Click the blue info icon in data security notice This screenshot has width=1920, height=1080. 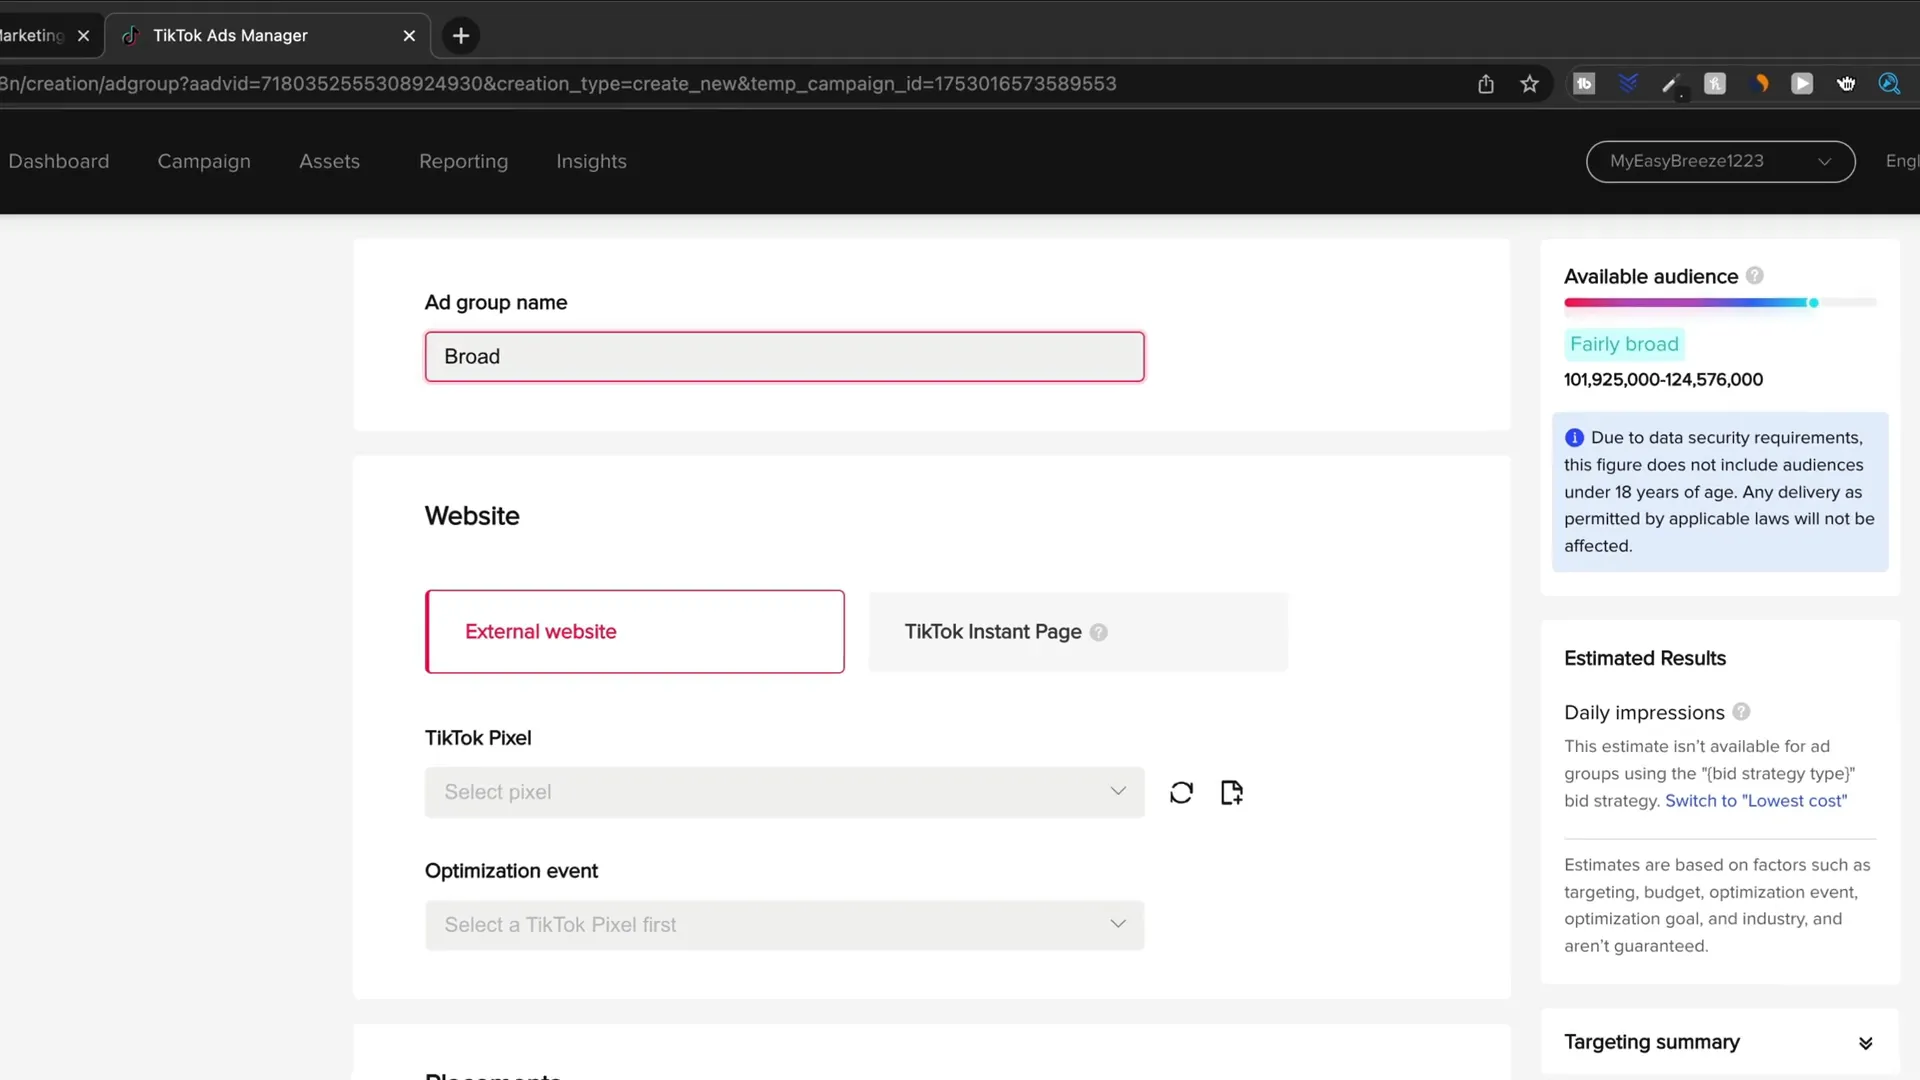(1574, 438)
